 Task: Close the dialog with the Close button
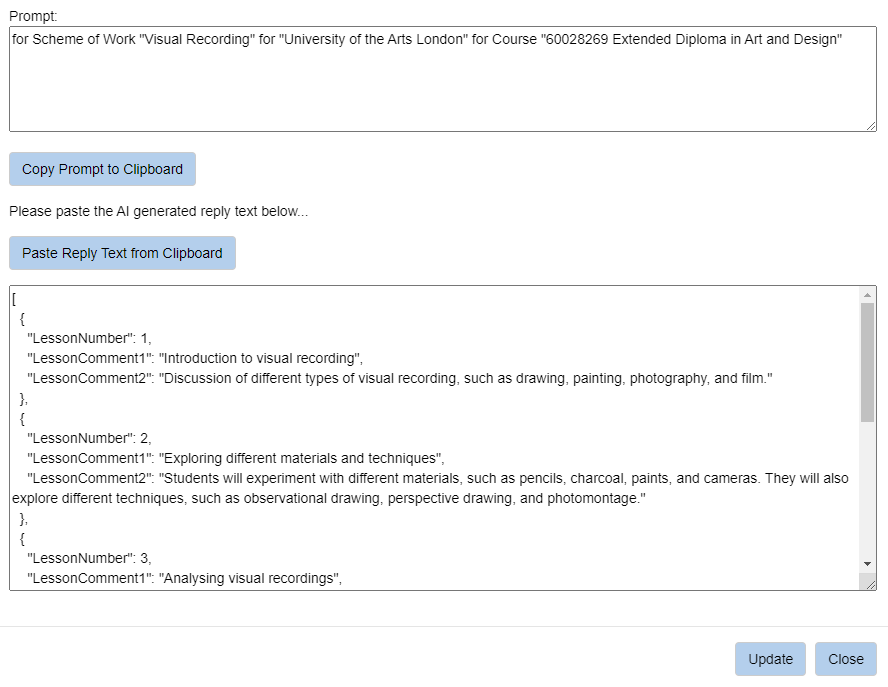[845, 659]
